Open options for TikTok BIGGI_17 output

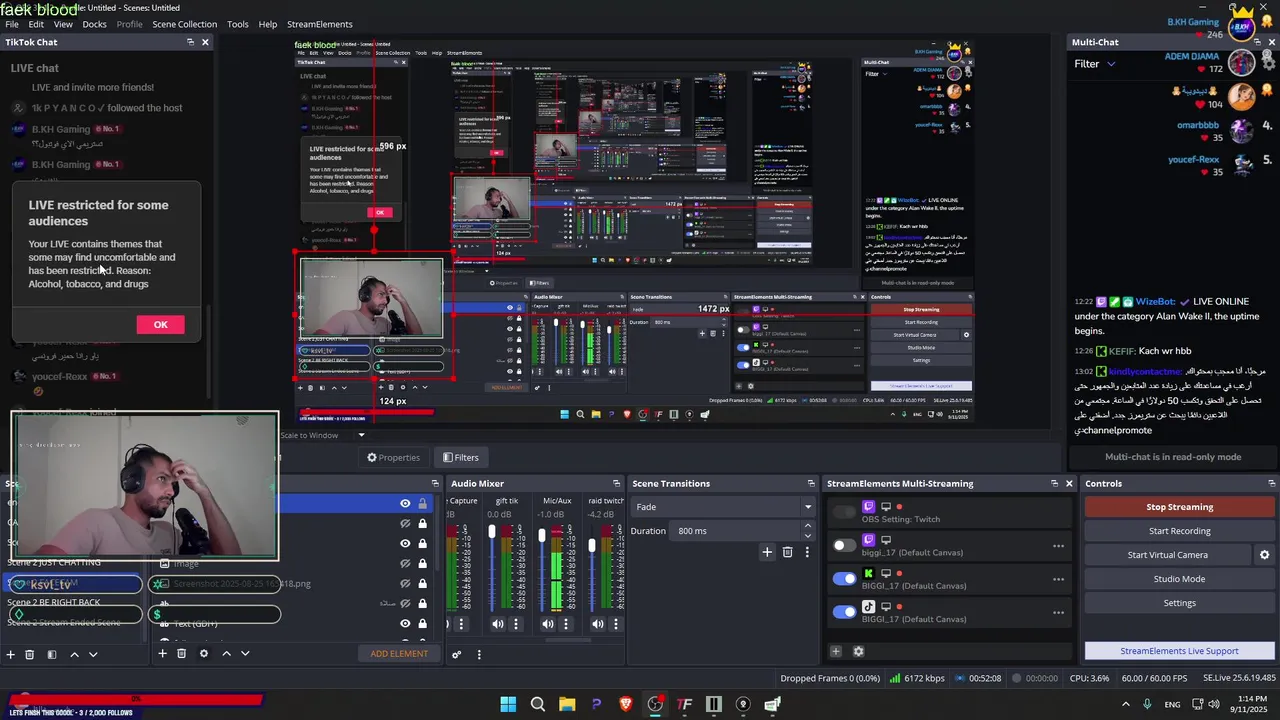(x=1058, y=612)
